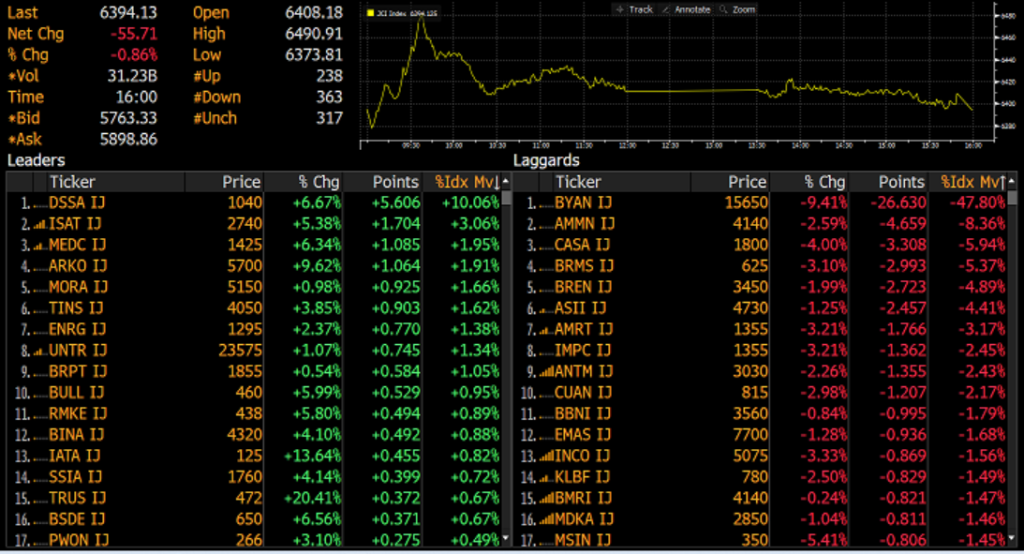This screenshot has height=554, width=1024.
Task: Select CASA IJ laggard ticker
Action: [x=582, y=245]
